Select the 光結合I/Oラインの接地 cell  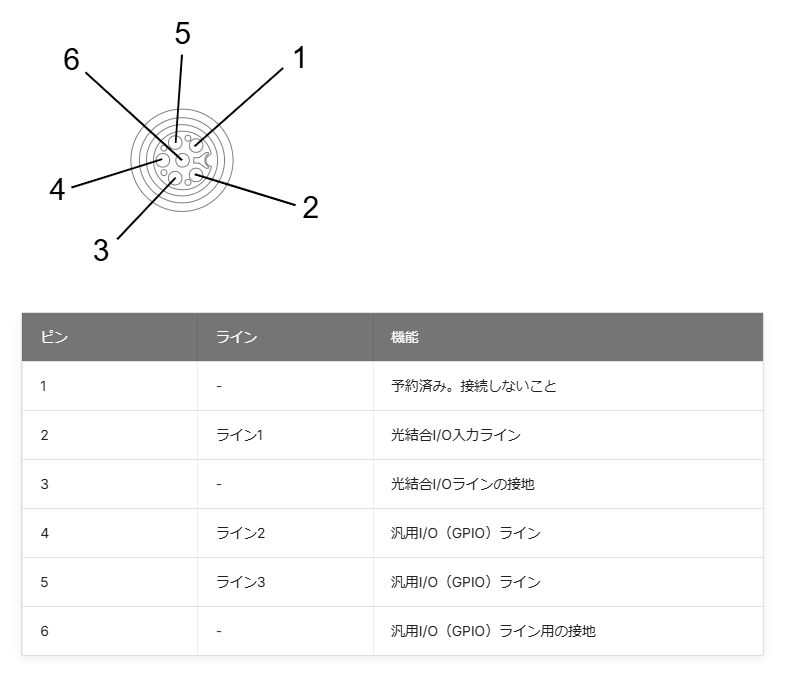point(568,484)
